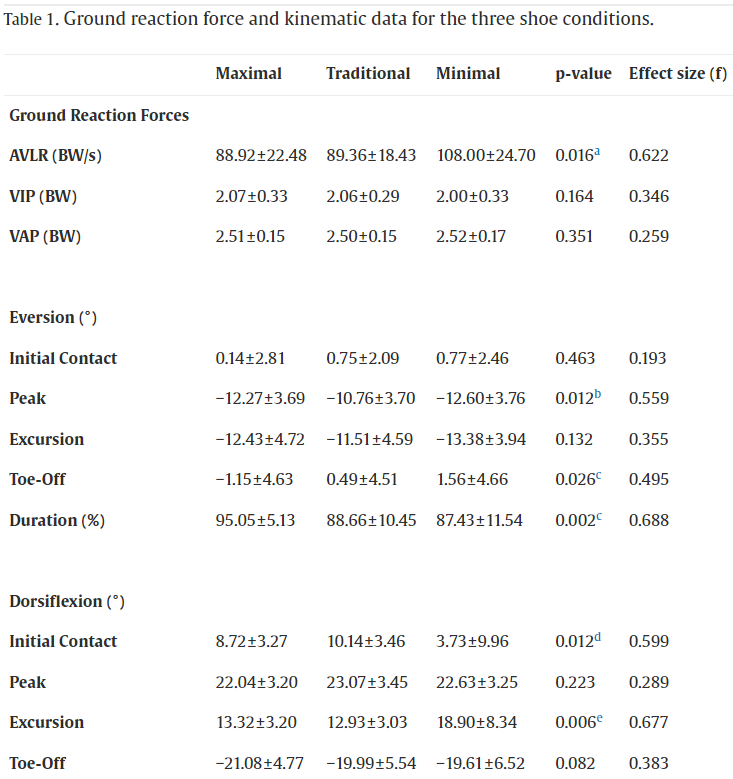Click footnote 'a' beside AVLR p-value
The image size is (733, 779).
tap(598, 151)
